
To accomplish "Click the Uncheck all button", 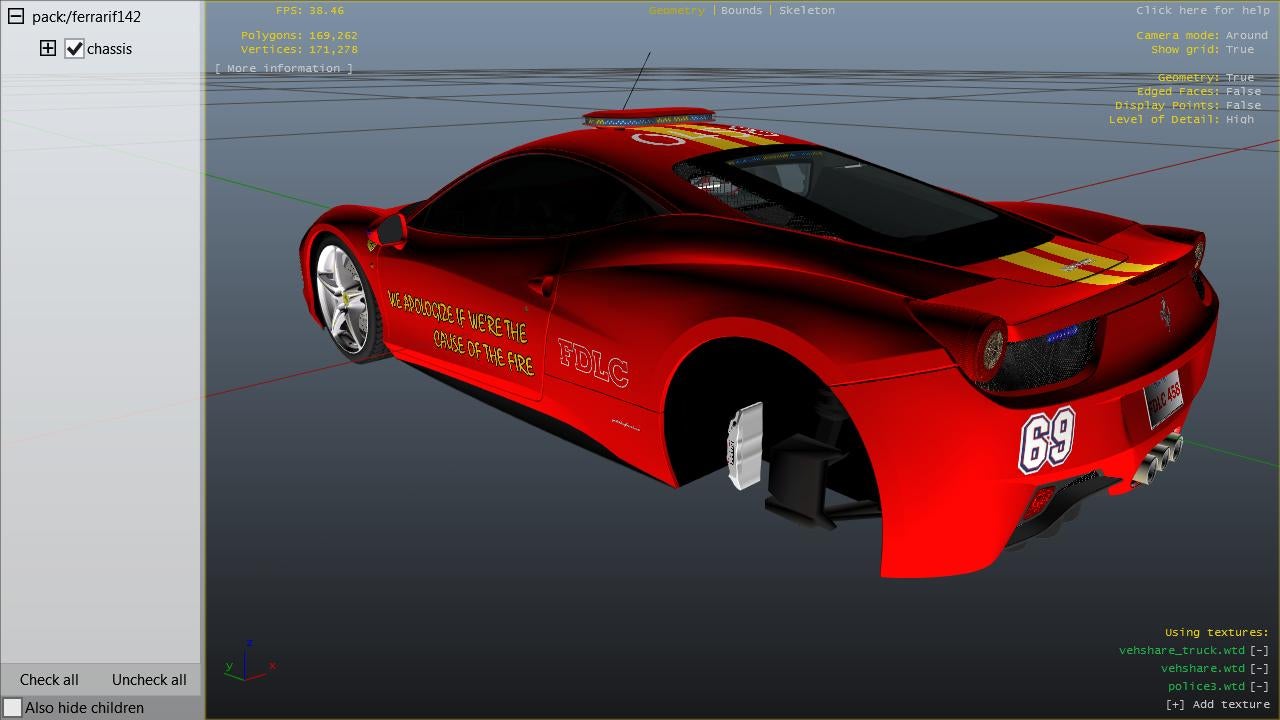I will tap(149, 680).
